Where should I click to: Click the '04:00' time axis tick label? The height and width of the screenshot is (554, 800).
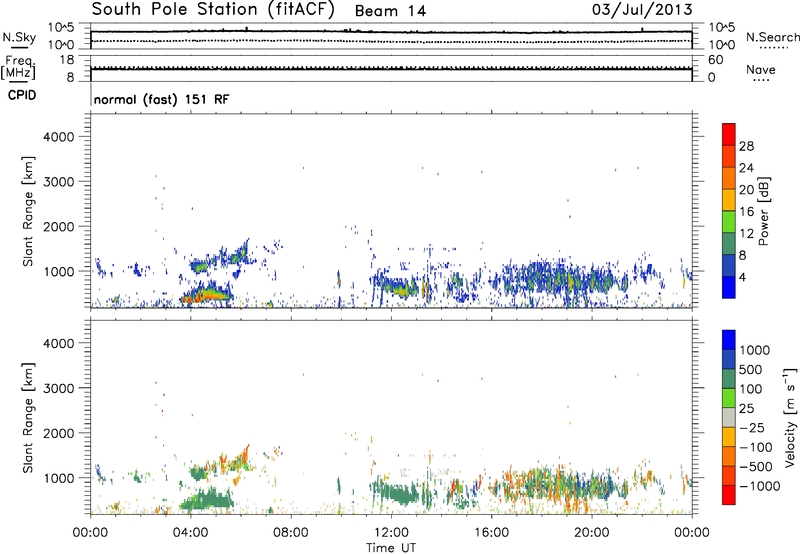[190, 533]
